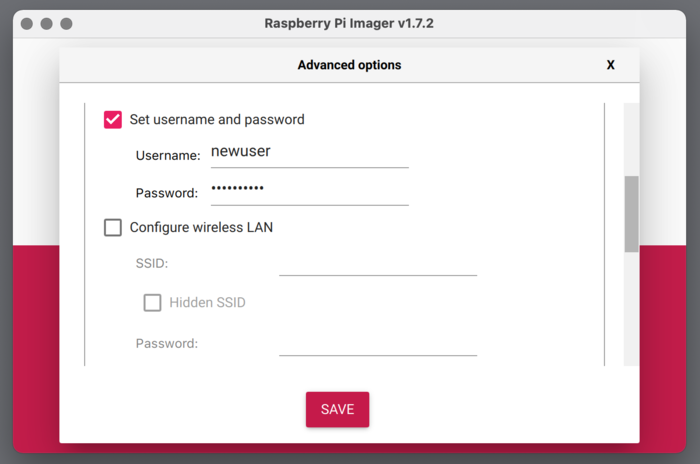Click the zoom window button
700x464 pixels.
coord(66,24)
